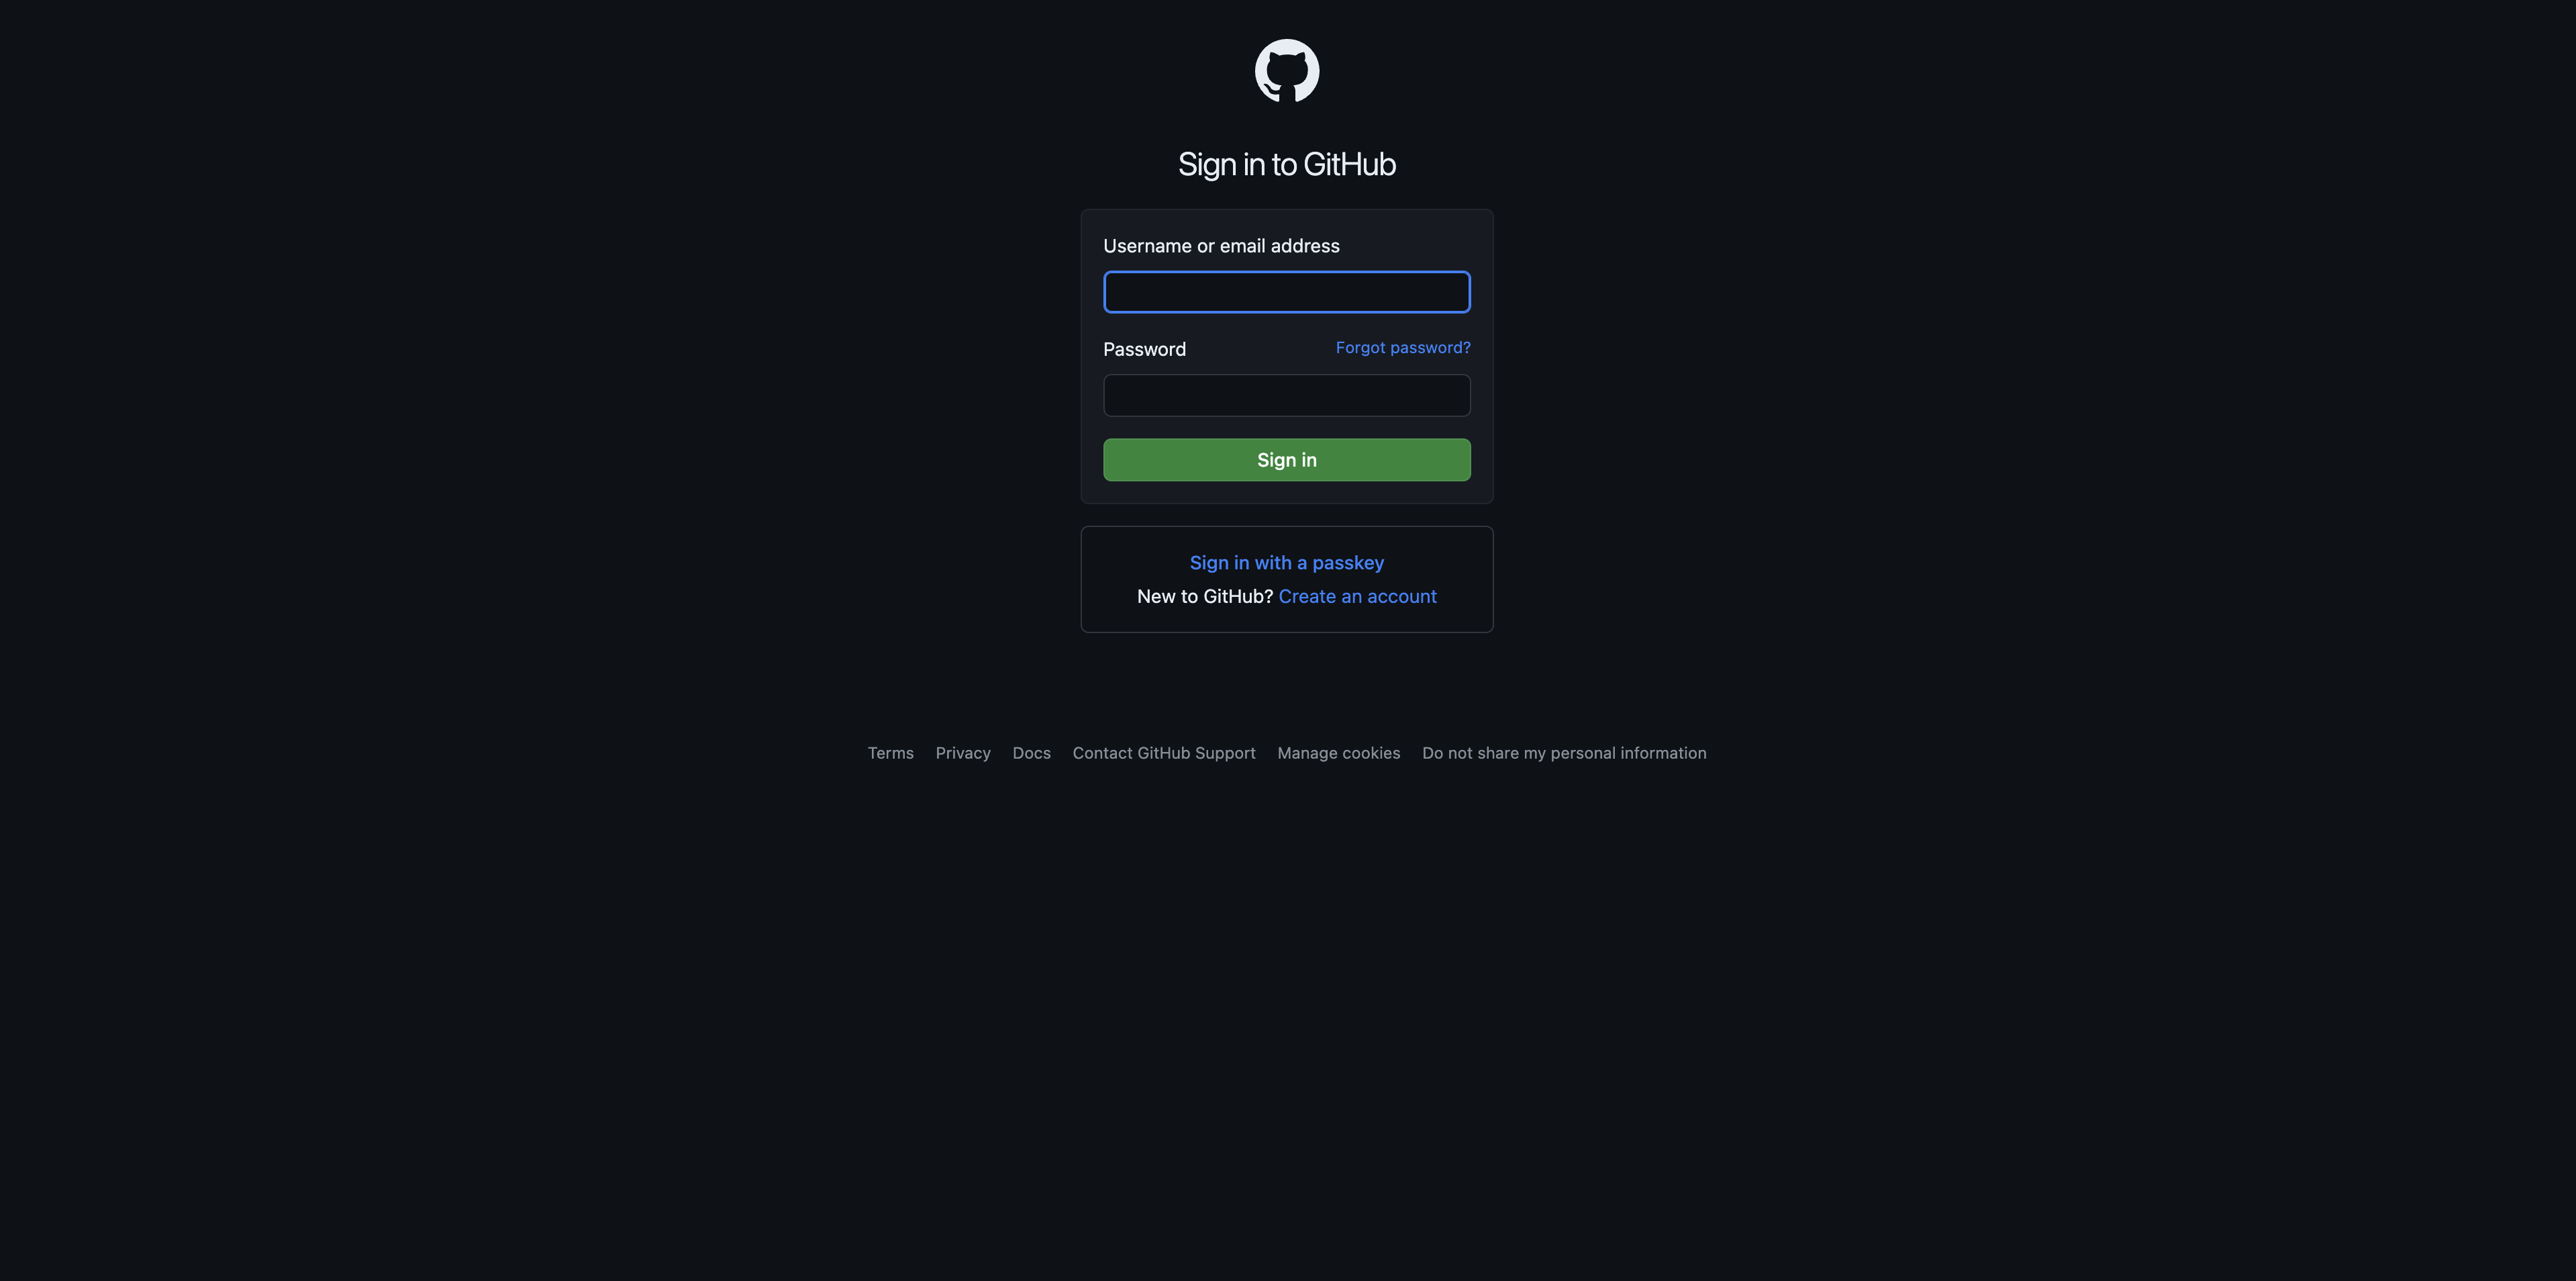This screenshot has width=2576, height=1281.
Task: Submit the login form
Action: click(1287, 460)
